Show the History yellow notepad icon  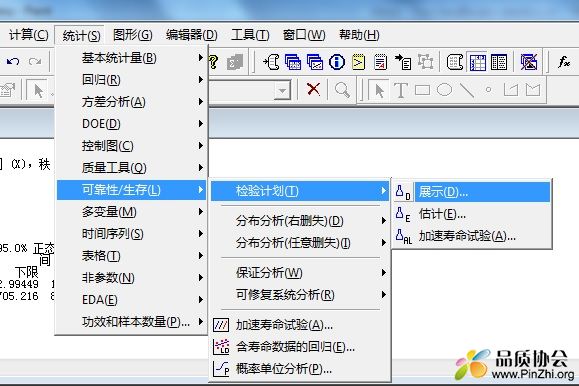point(358,62)
